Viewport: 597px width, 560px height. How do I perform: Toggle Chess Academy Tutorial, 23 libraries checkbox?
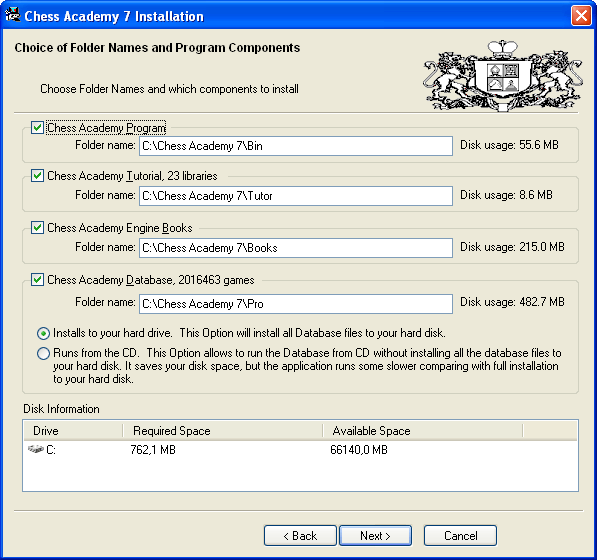(37, 176)
